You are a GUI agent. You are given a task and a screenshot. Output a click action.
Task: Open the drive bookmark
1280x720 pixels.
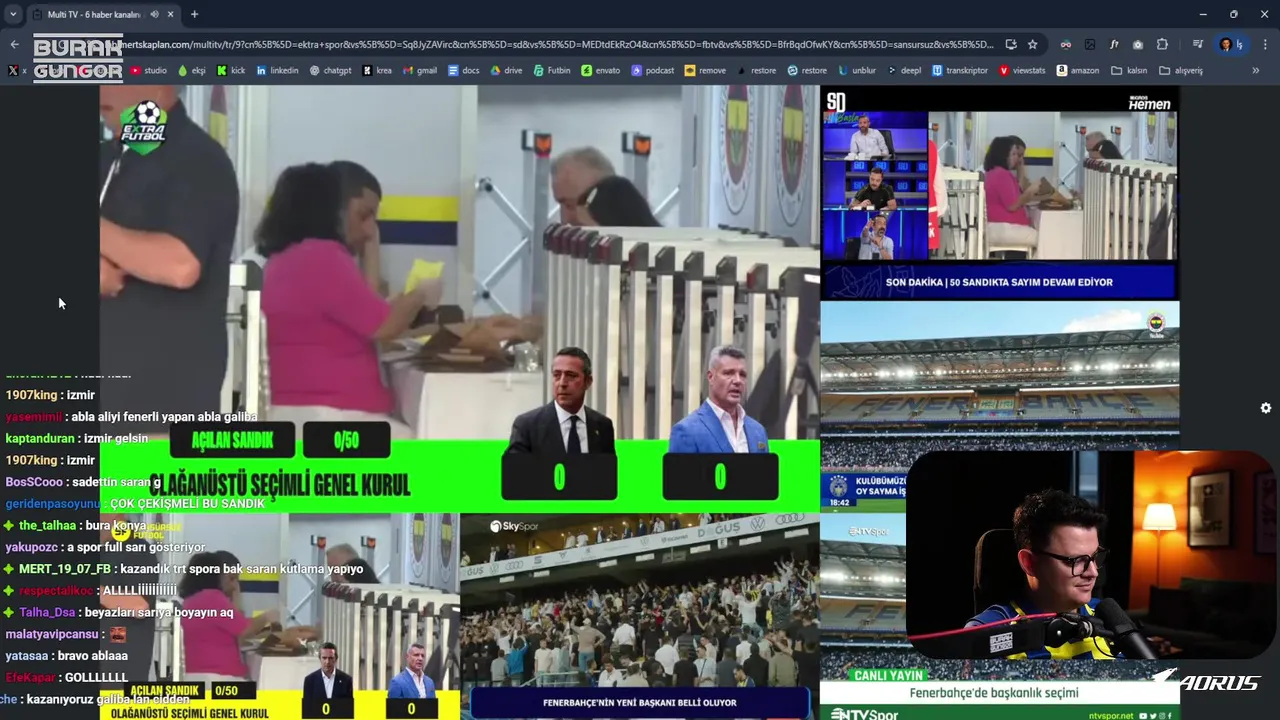pyautogui.click(x=507, y=71)
